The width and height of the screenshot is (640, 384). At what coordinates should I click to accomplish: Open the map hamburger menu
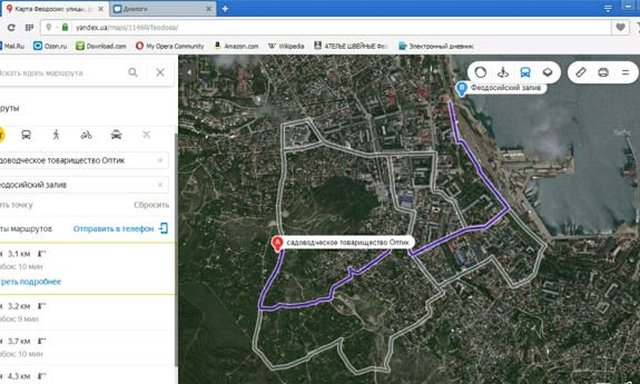[x=625, y=73]
